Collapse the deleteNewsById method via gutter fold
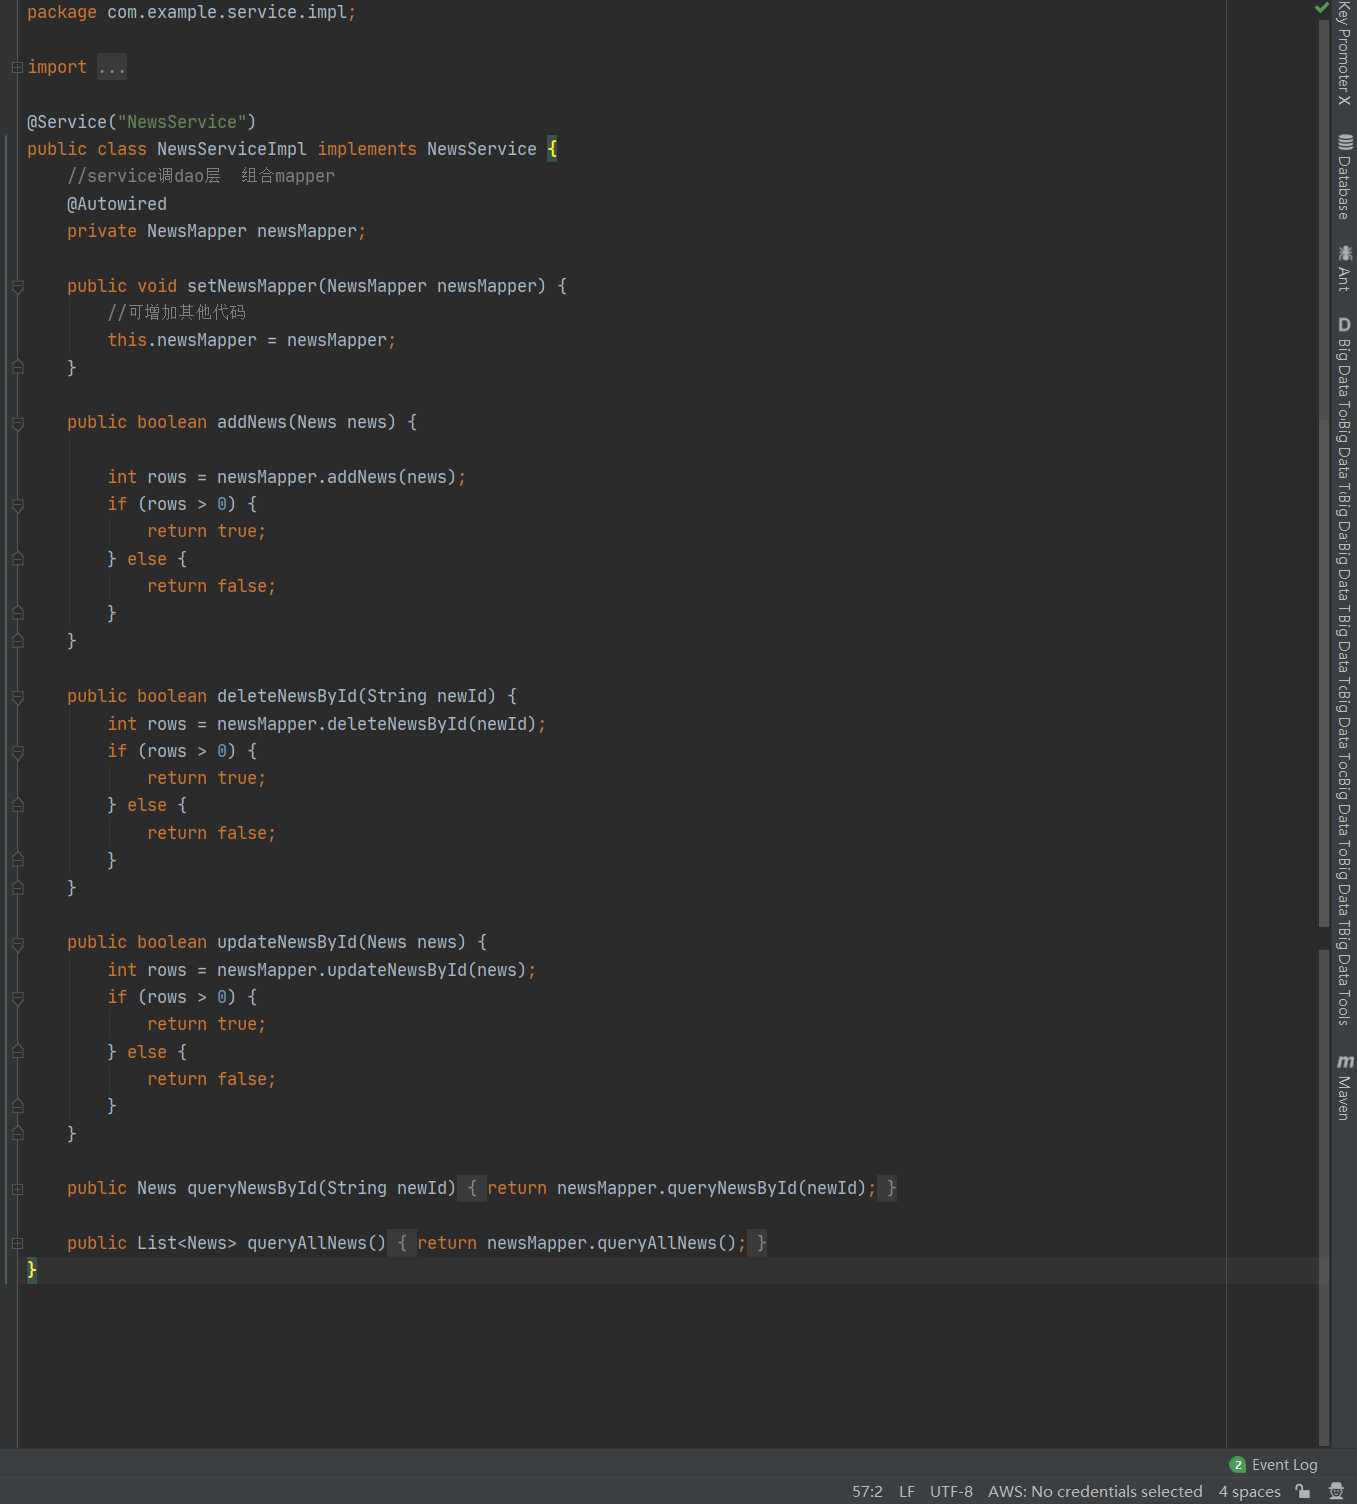The height and width of the screenshot is (1504, 1357). 17,697
